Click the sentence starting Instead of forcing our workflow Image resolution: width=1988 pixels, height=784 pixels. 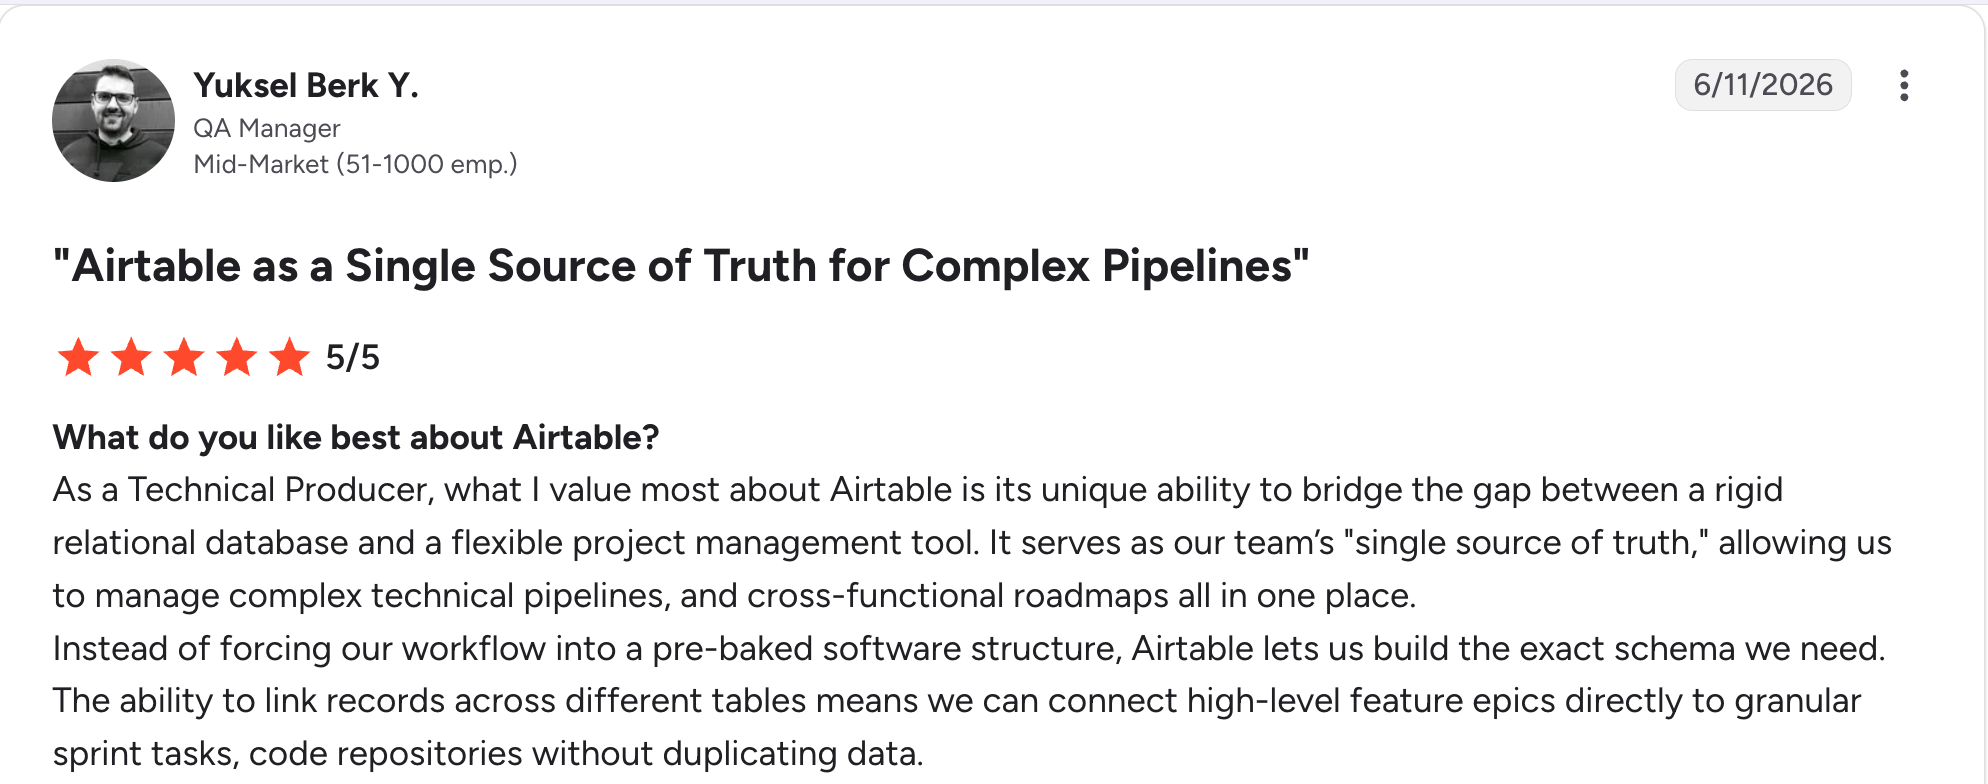pos(969,648)
